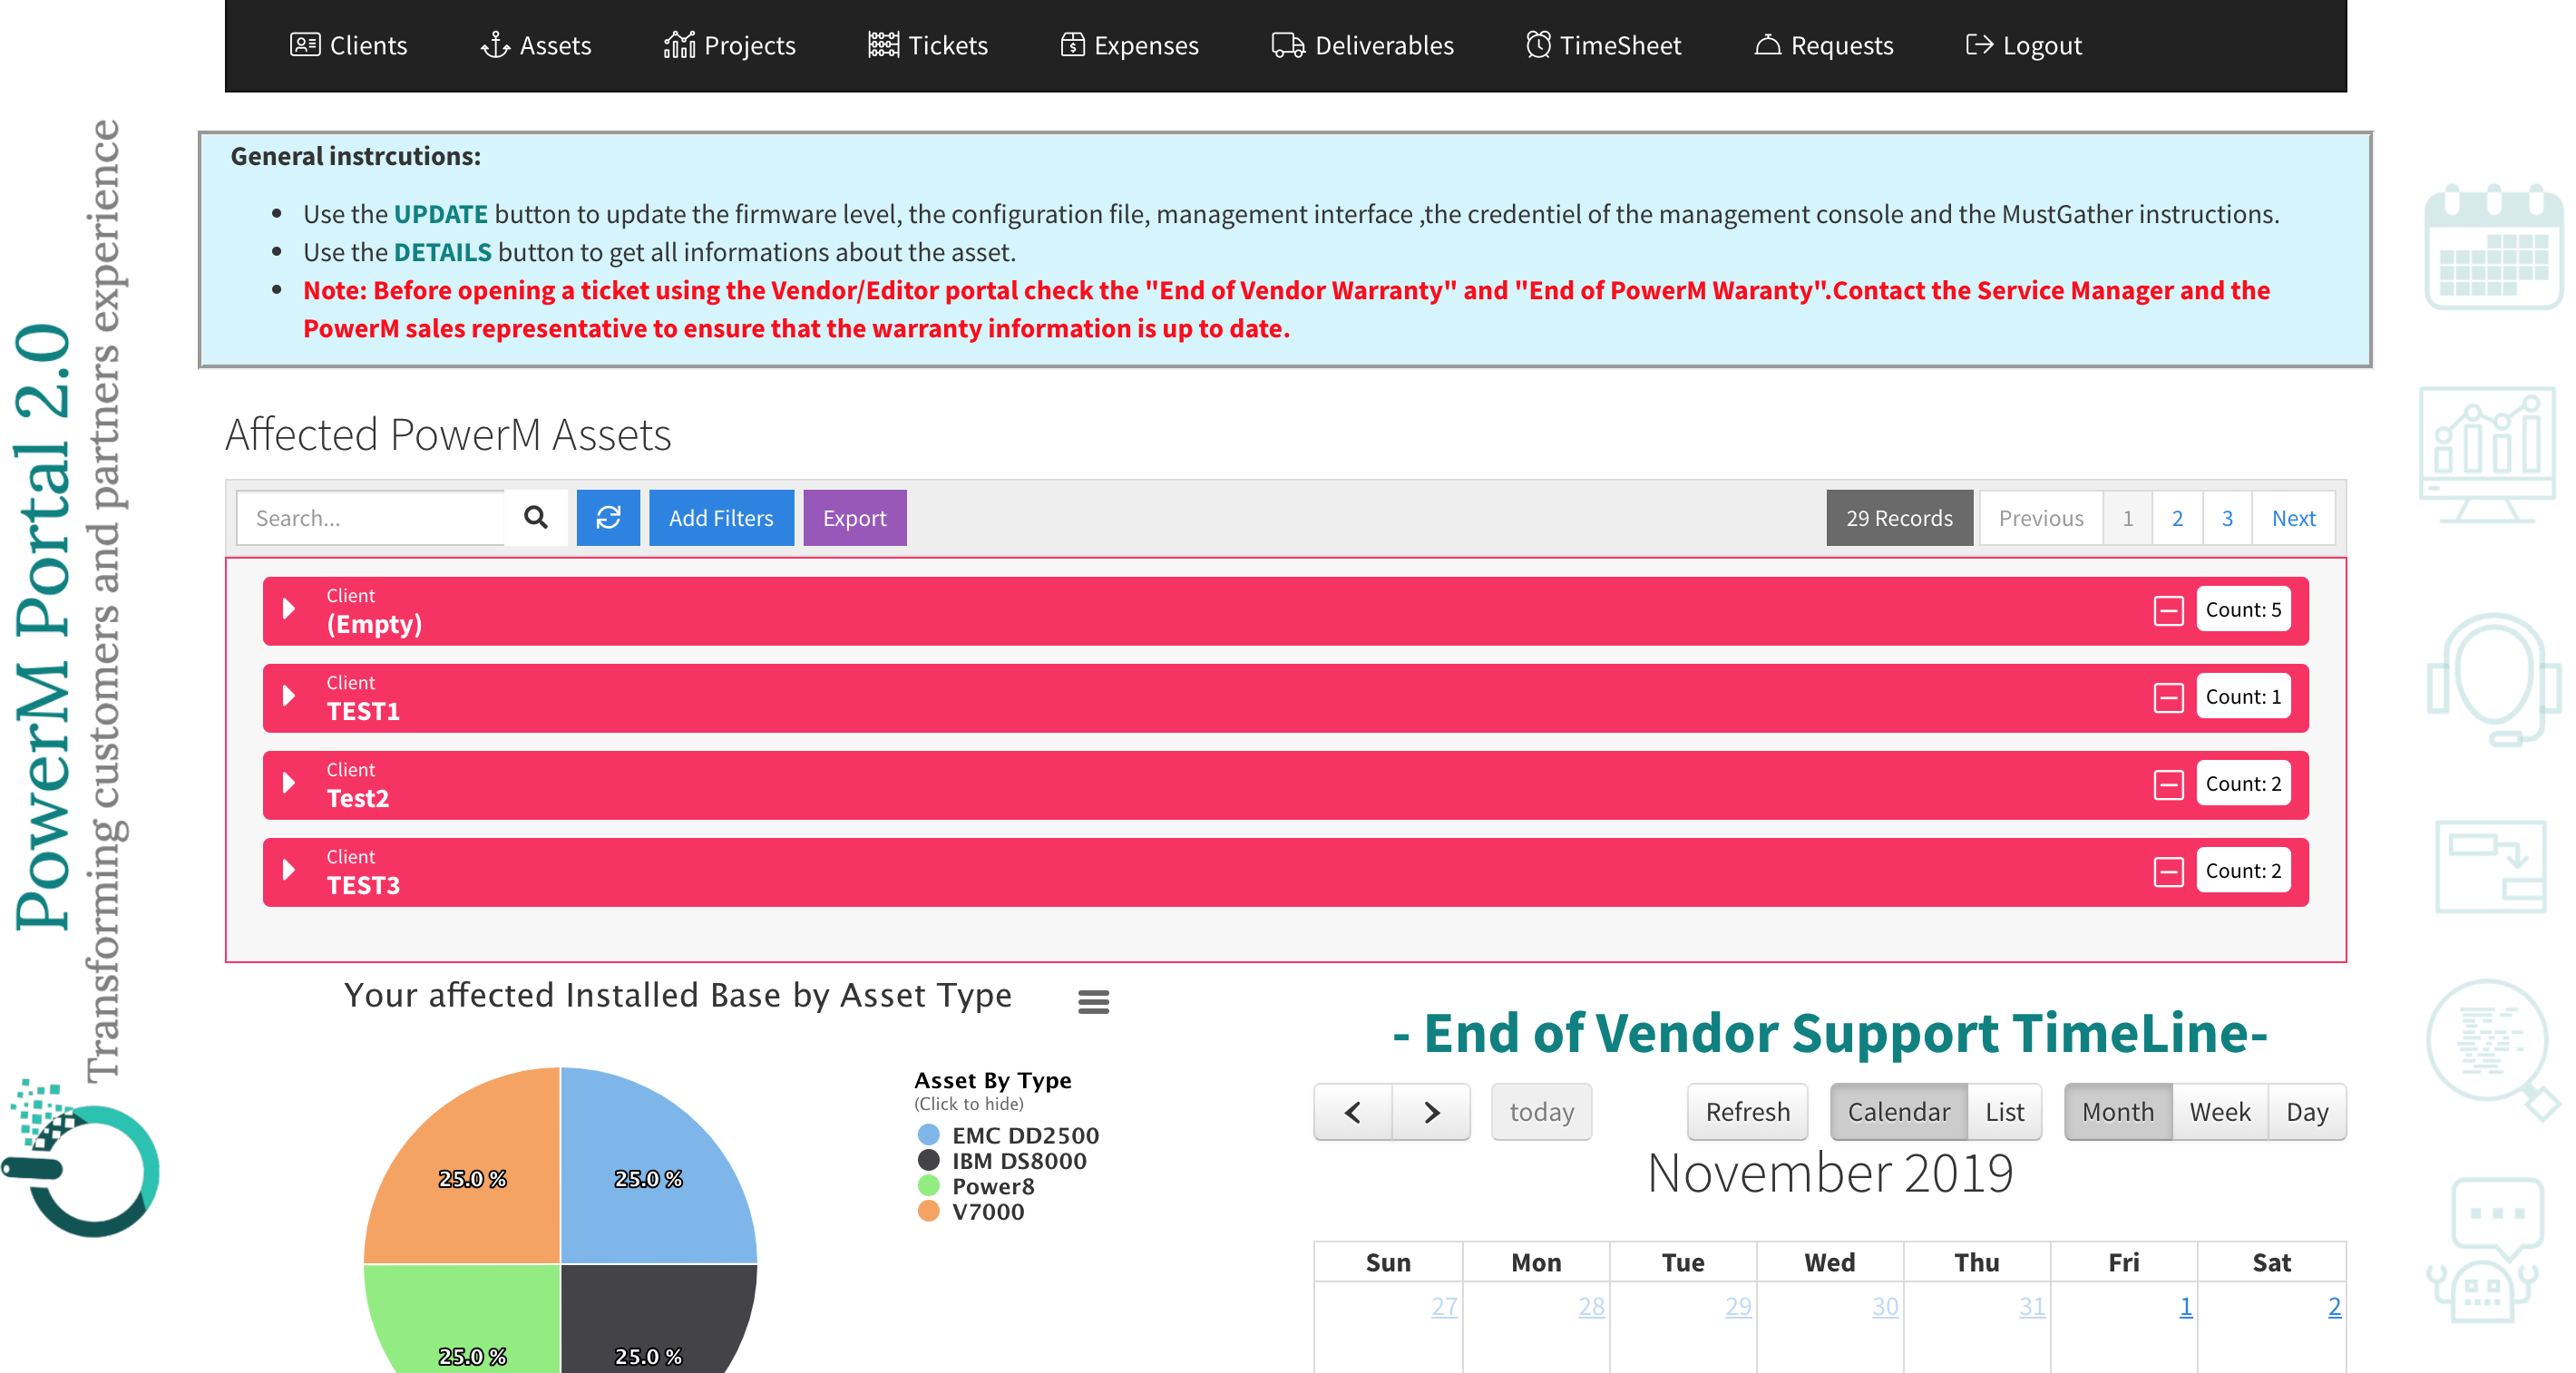Open October 31 in the calendar
The height and width of the screenshot is (1373, 2576).
[x=2031, y=1306]
